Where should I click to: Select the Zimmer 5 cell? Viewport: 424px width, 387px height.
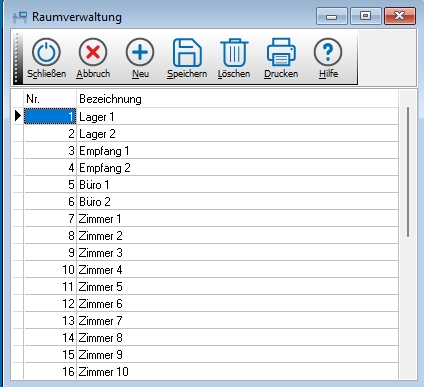pos(237,287)
